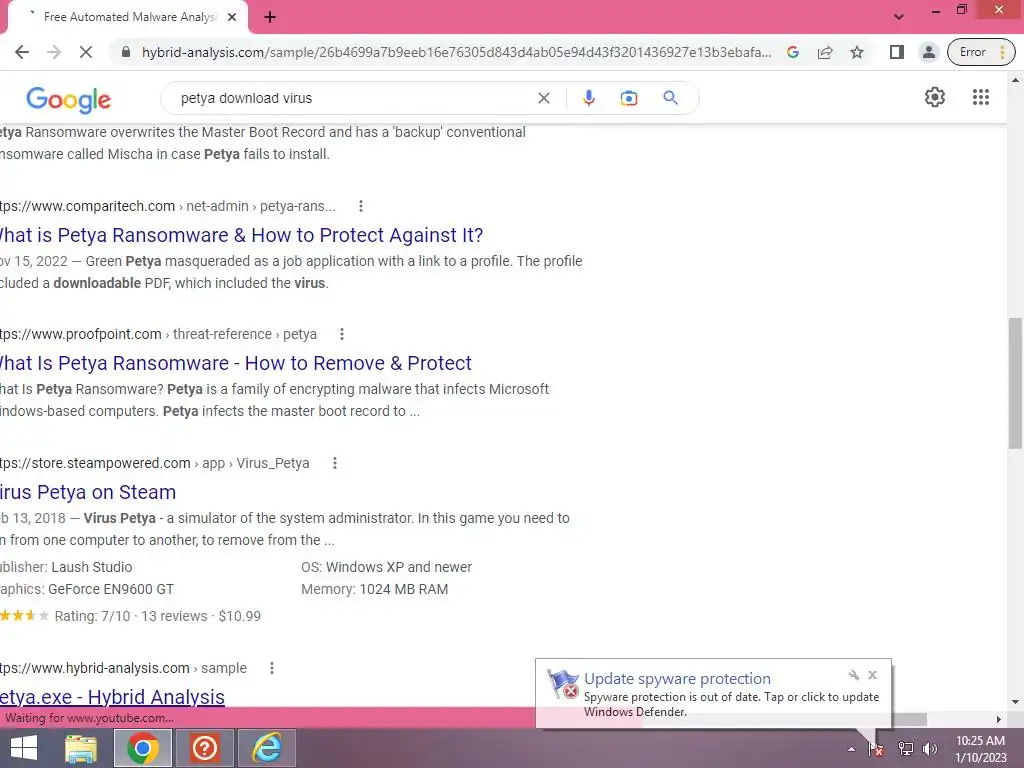Click the address bar URL
Screen dimensions: 1024x768
[456, 52]
